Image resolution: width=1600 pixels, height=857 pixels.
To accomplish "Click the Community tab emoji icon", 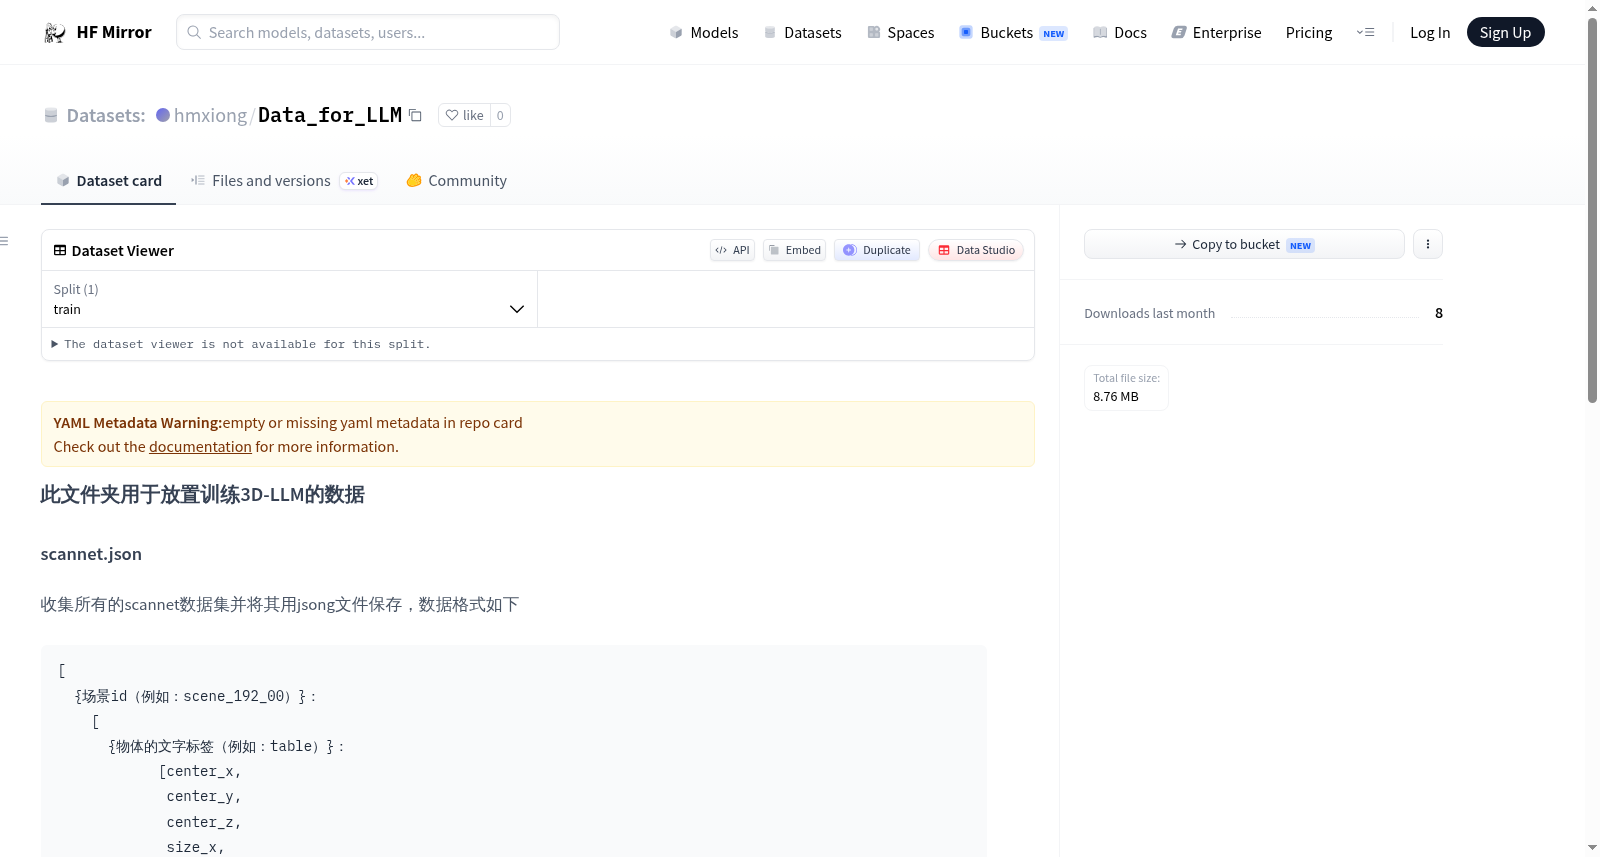I will click(x=414, y=181).
